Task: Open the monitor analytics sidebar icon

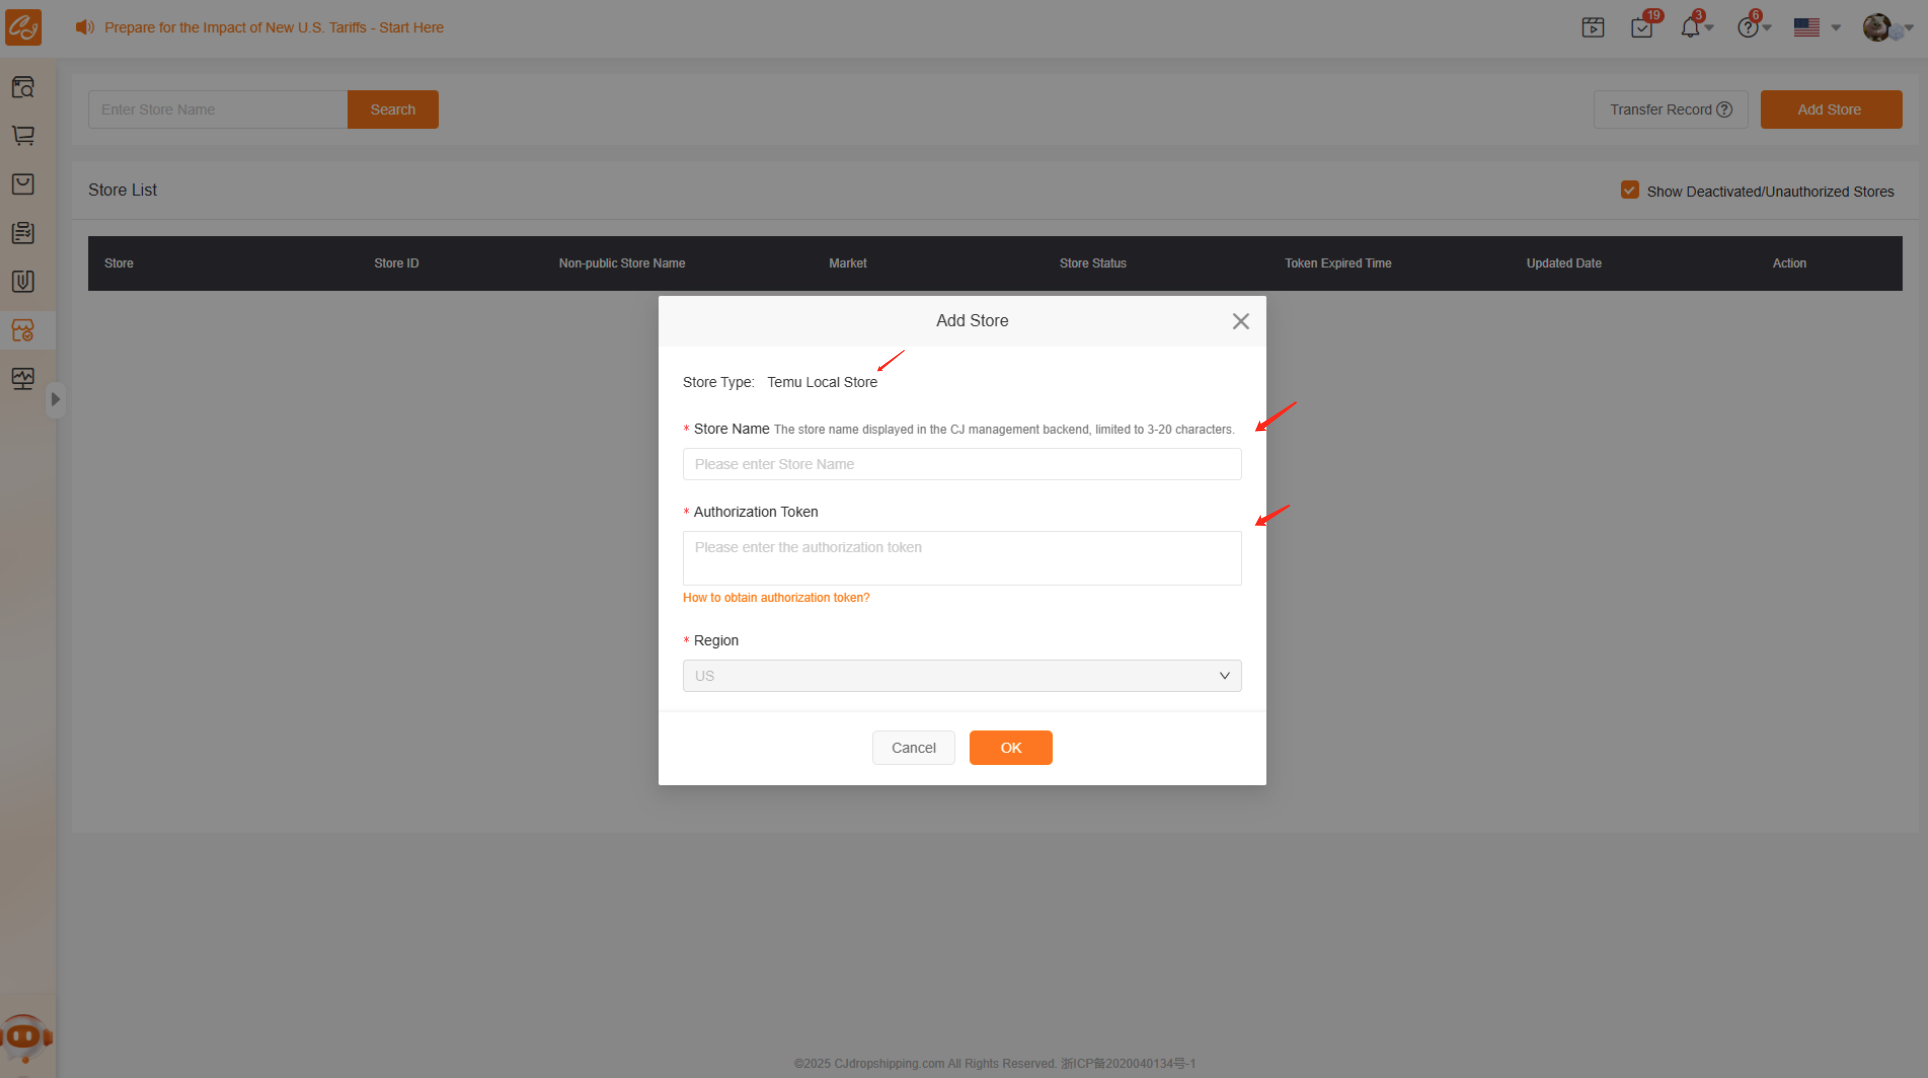Action: [23, 378]
